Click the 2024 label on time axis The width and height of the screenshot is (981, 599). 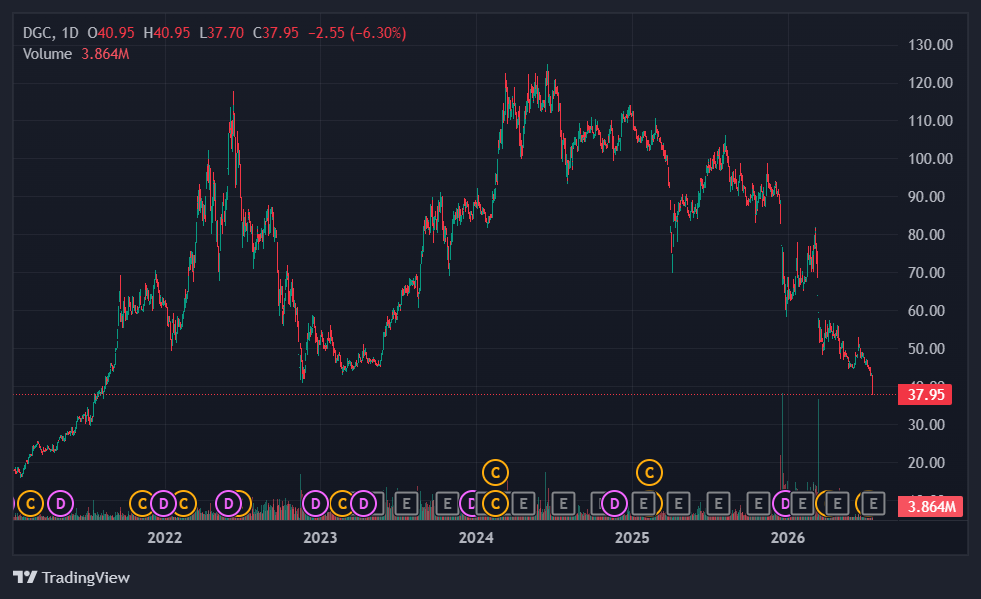(476, 538)
